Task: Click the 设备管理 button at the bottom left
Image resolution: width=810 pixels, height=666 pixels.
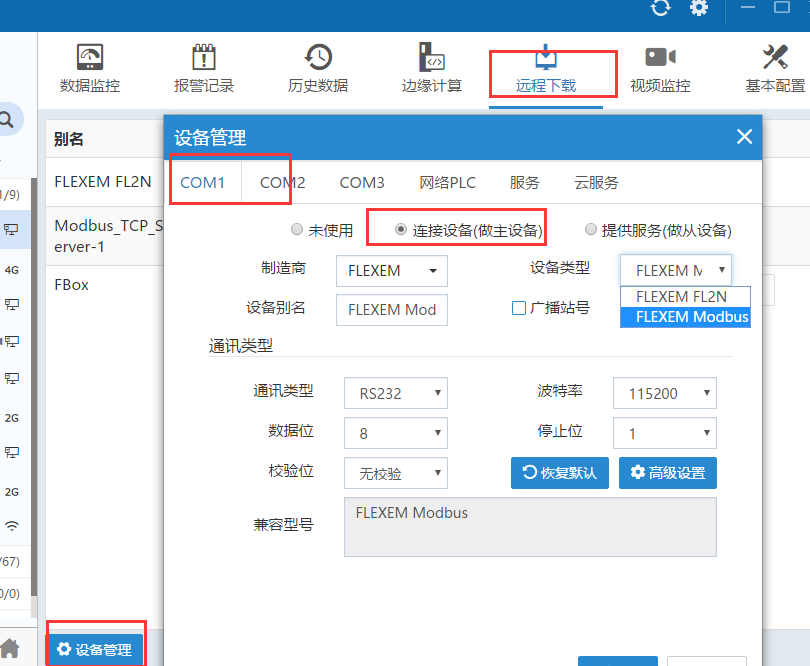Action: click(95, 649)
